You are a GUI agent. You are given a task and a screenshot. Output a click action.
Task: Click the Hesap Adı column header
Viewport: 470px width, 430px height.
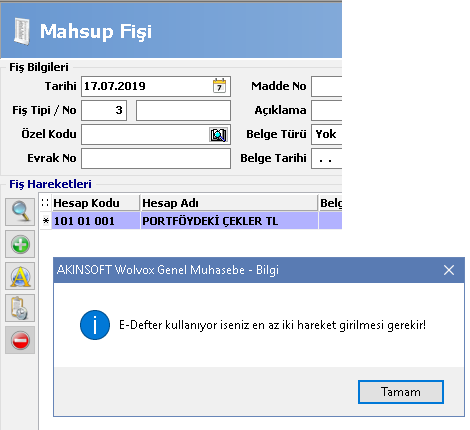229,203
